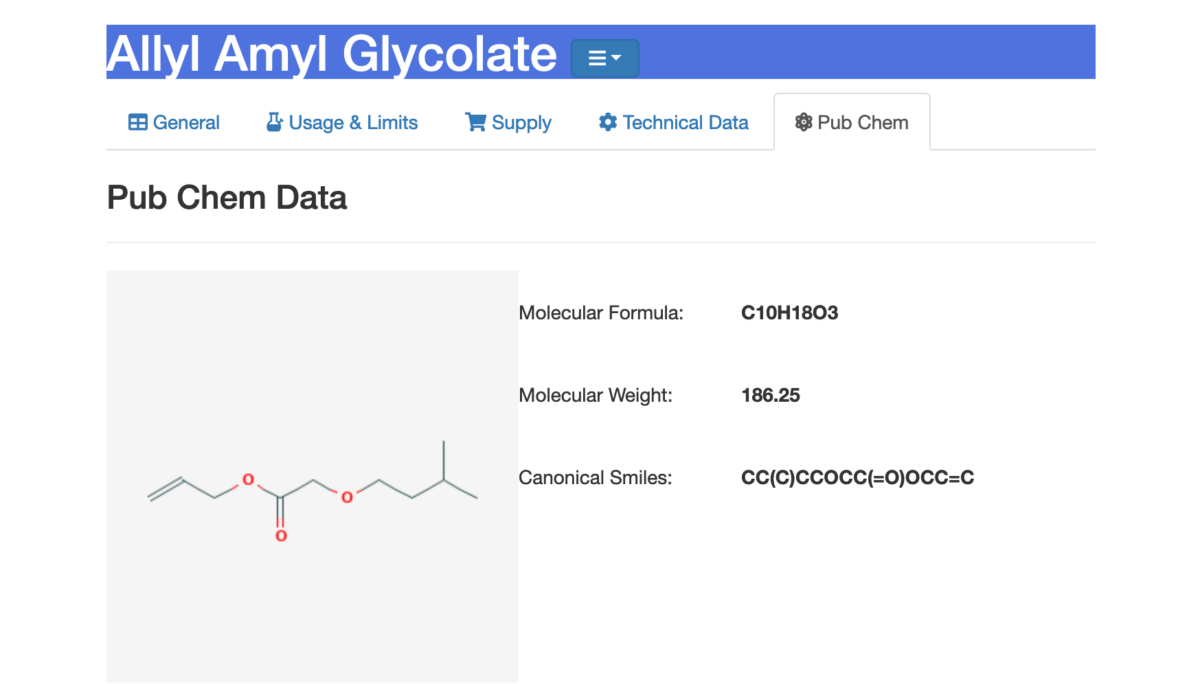Click the molecule structure image
The height and width of the screenshot is (684, 1200).
[x=312, y=476]
